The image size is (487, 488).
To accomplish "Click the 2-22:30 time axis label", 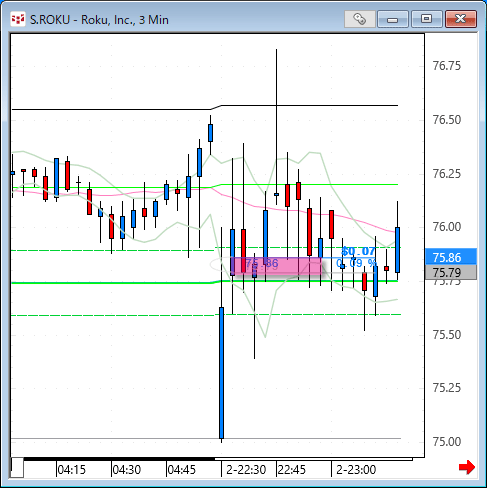I will point(246,470).
